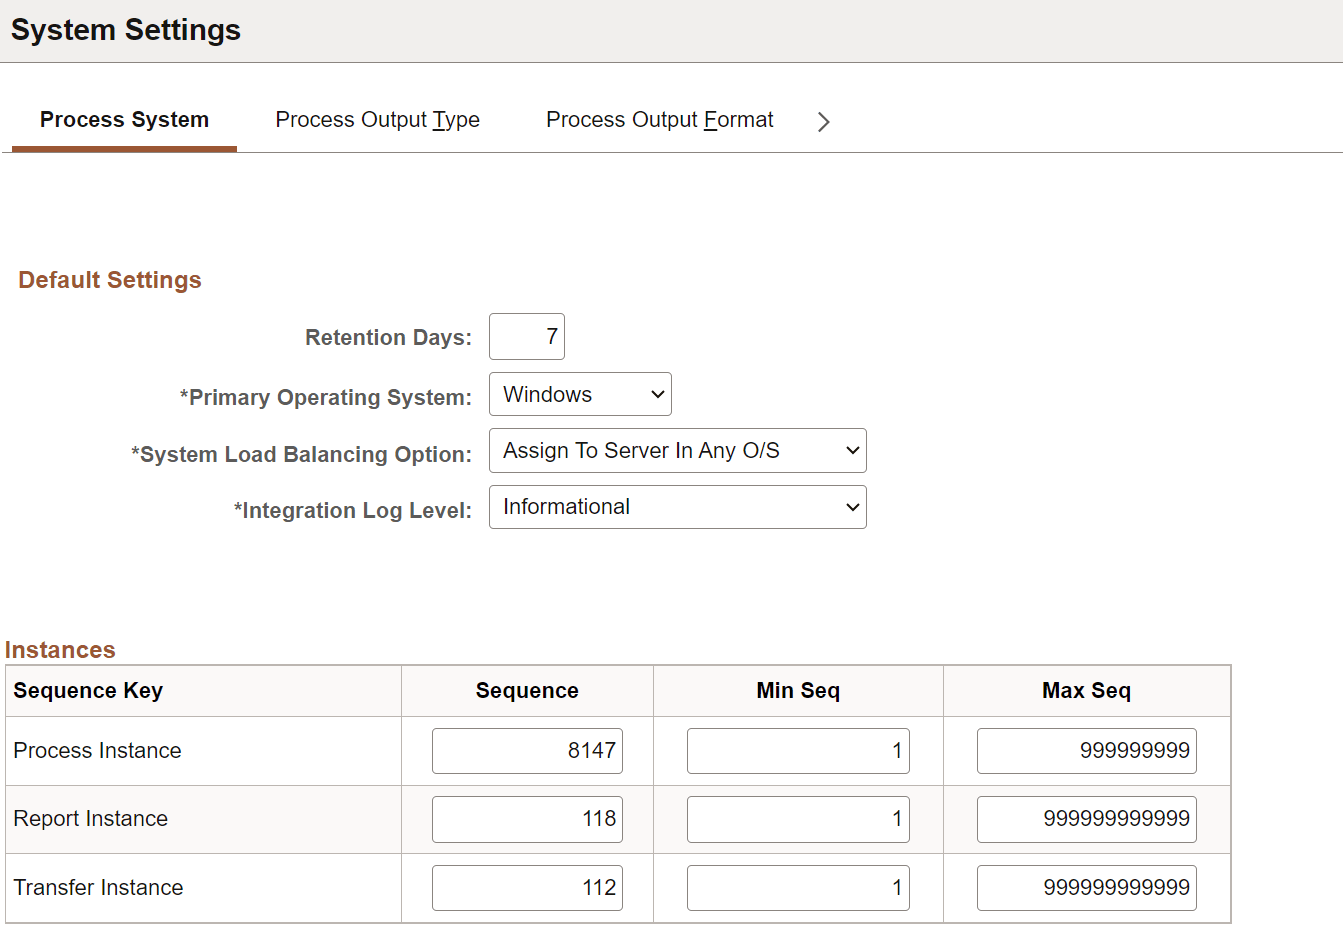Click the right arrow to show more tabs
Viewport: 1343px width, 937px height.
(x=823, y=121)
